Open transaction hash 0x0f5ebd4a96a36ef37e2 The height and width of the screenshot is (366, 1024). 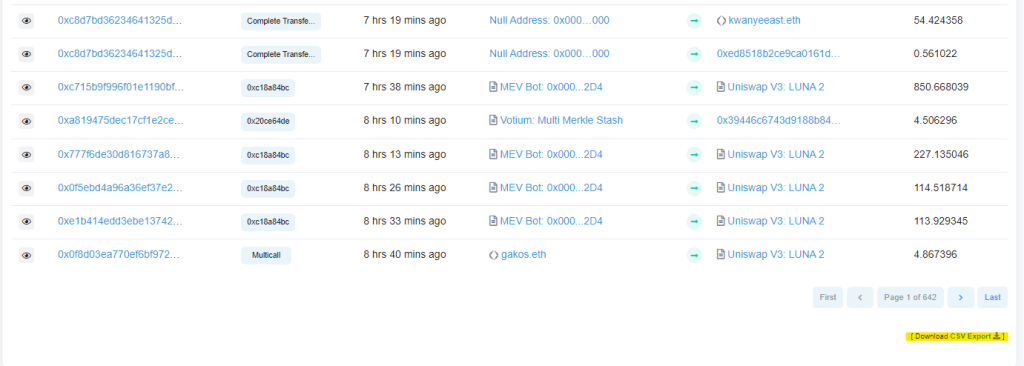pos(120,188)
